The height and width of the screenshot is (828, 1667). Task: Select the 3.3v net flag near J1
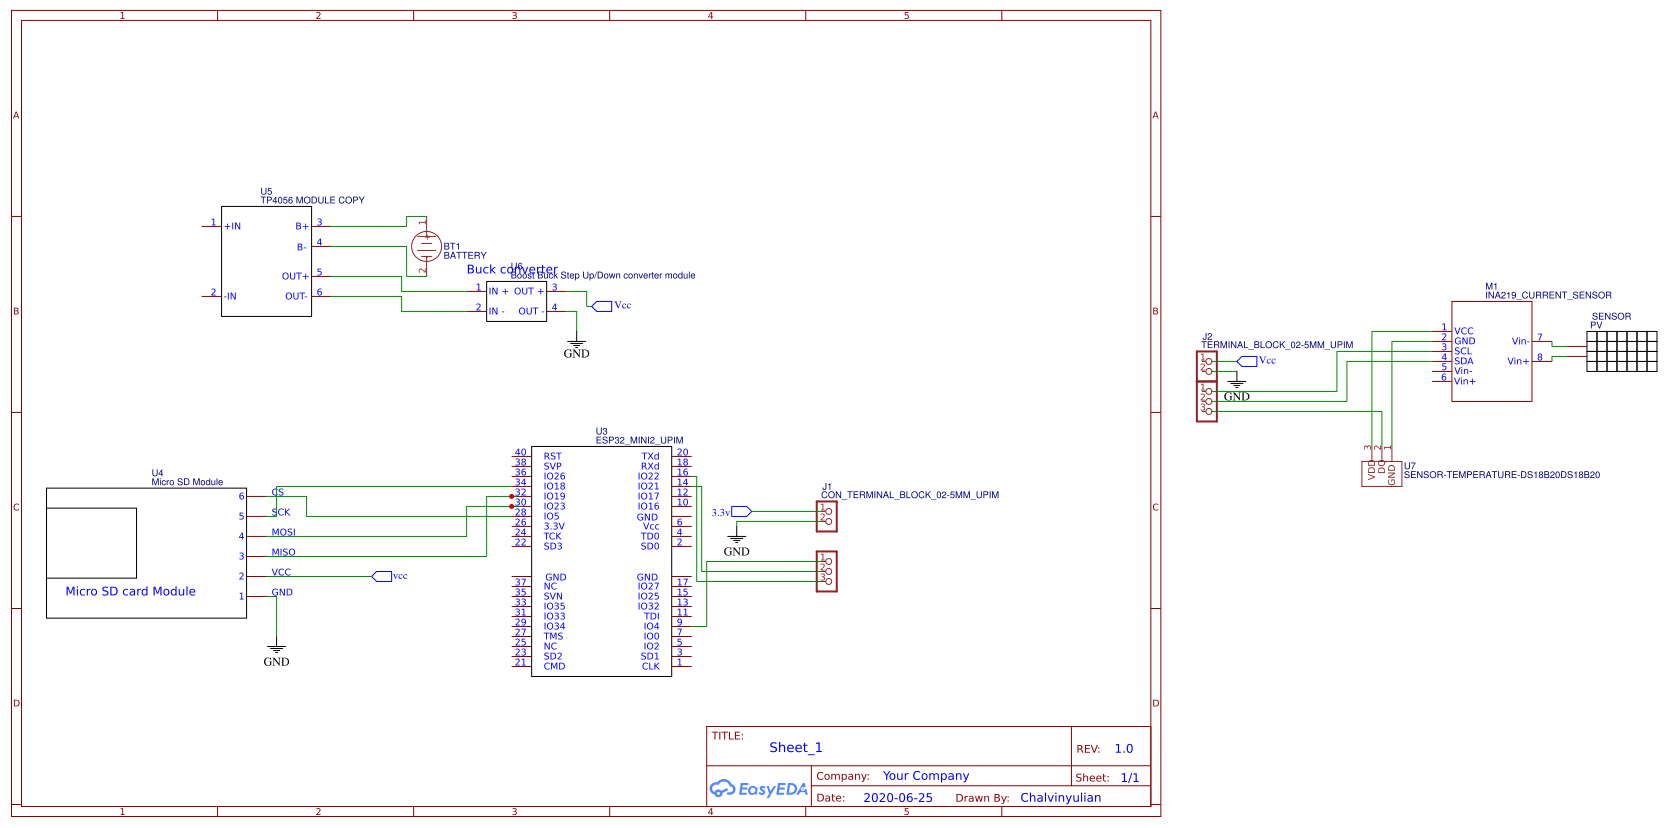[731, 512]
